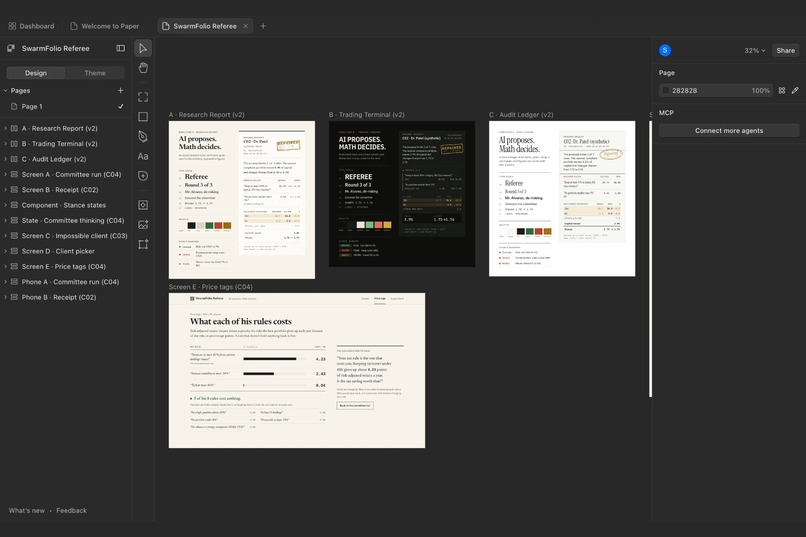Select the B - Trading Terminal artboard thumbnail

[402, 194]
